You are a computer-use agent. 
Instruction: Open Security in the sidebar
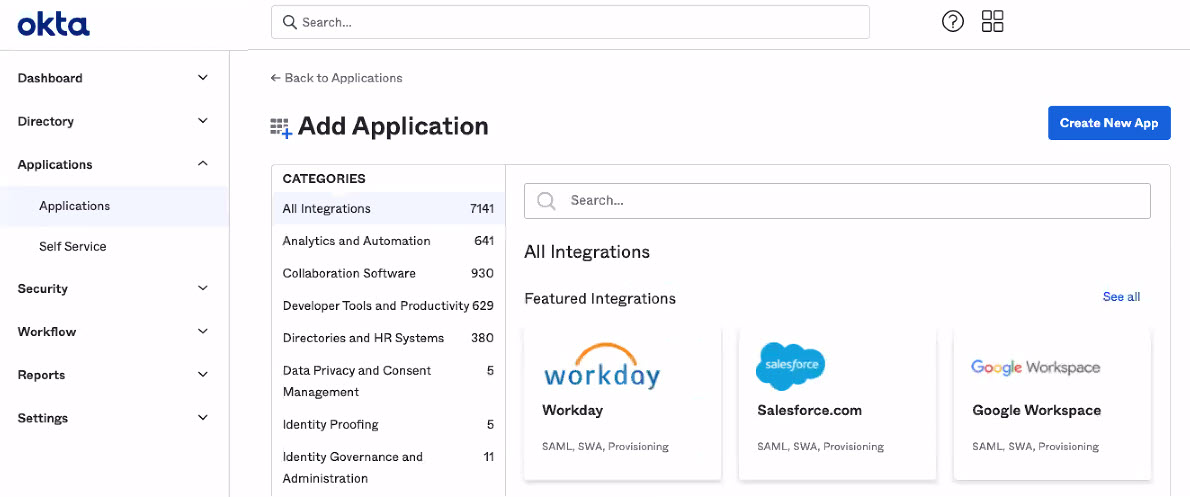pyautogui.click(x=42, y=289)
